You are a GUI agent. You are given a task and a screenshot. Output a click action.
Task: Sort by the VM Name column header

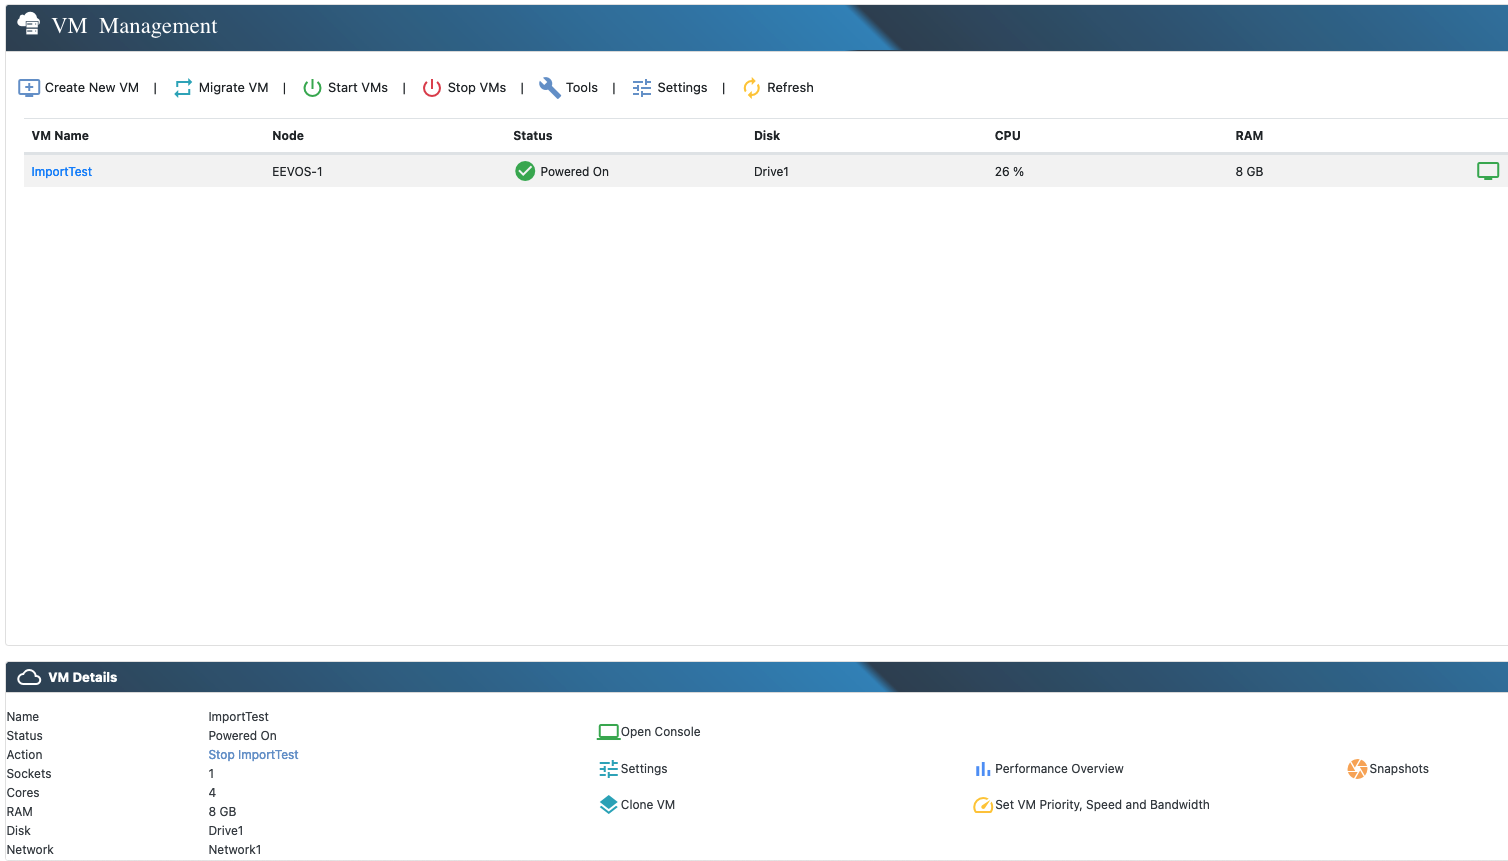coord(60,136)
